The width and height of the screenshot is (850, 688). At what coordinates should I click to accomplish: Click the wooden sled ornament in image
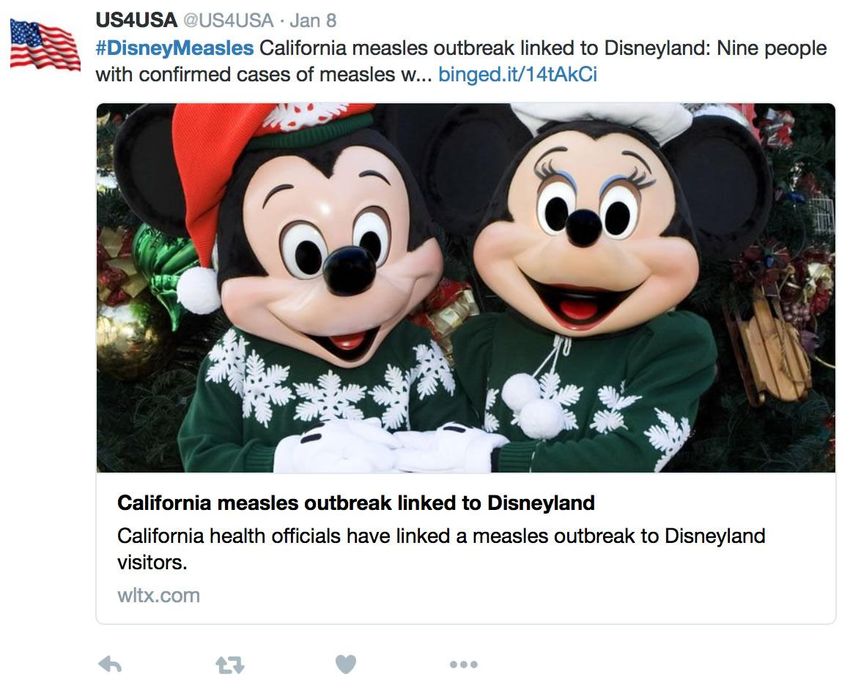tap(769, 347)
